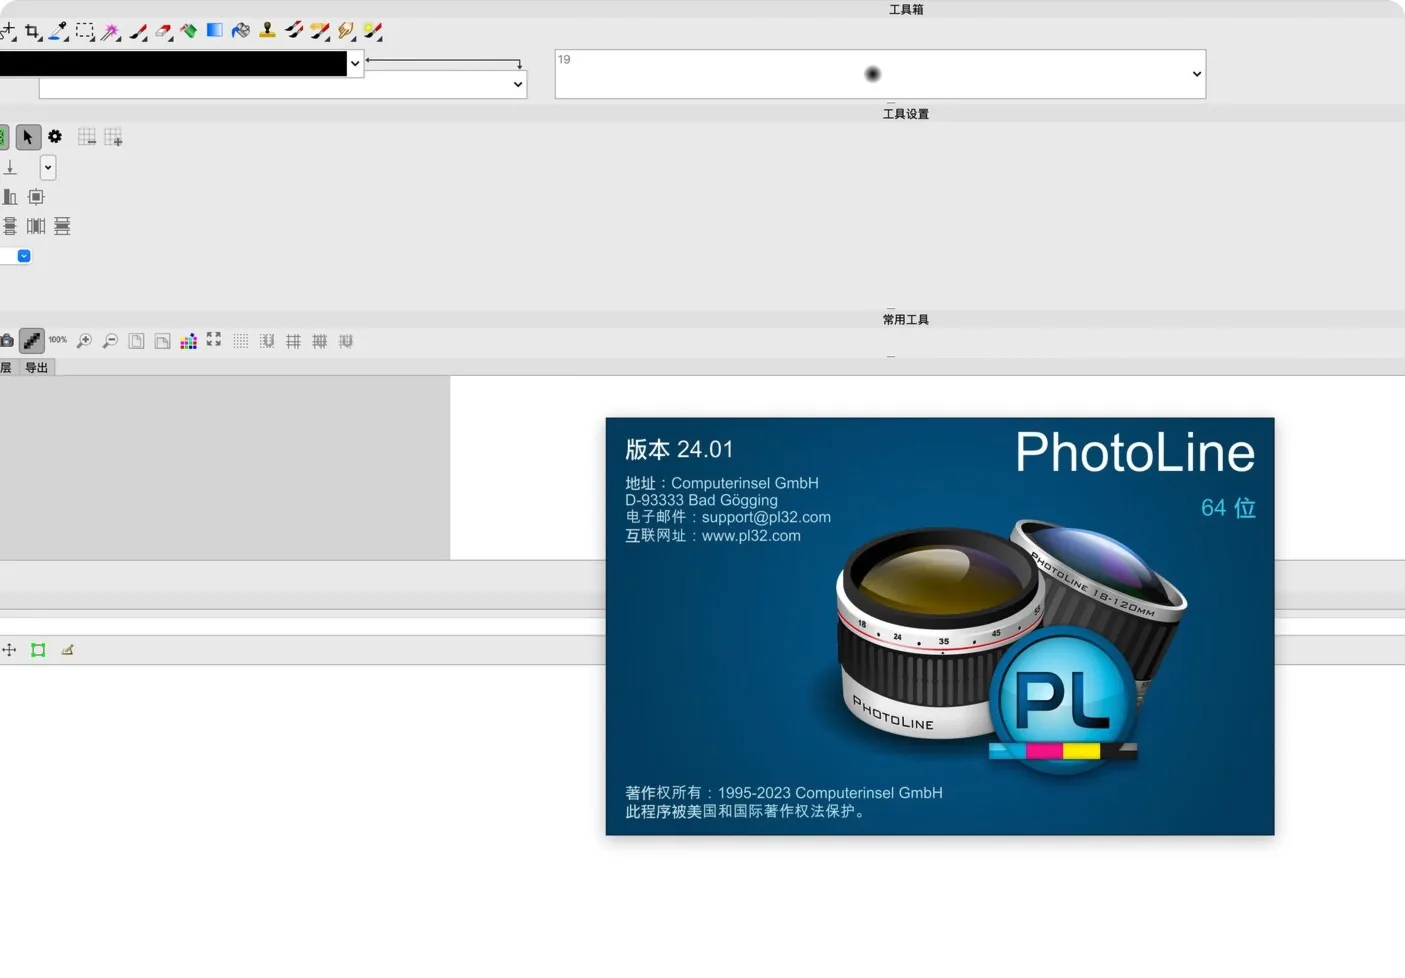The image size is (1405, 978).
Task: Click the 64 位 label on splash
Action: (x=1228, y=508)
